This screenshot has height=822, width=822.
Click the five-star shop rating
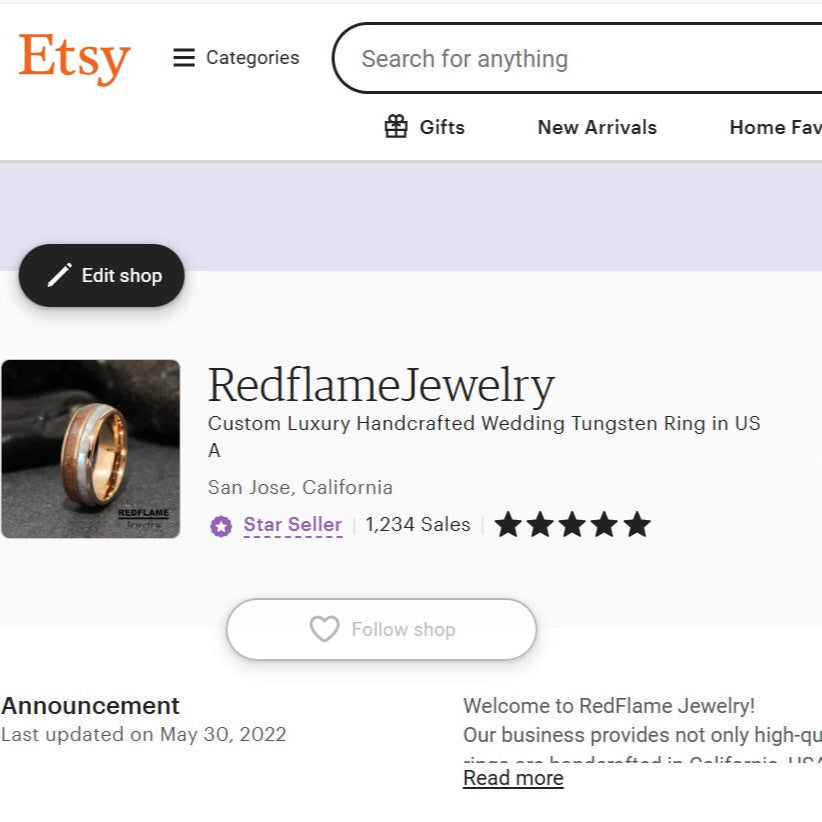tap(572, 525)
